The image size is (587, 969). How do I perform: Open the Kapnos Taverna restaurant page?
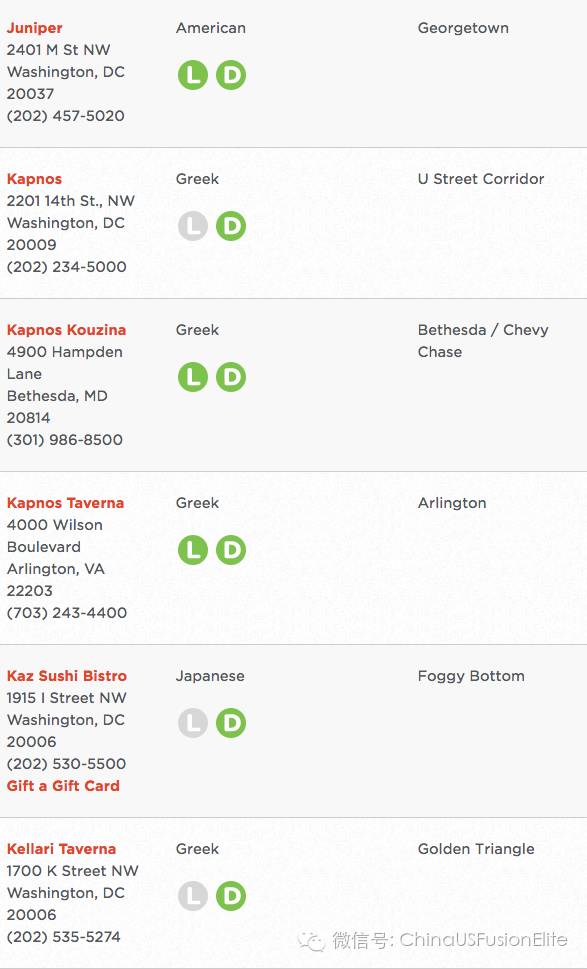coord(65,502)
